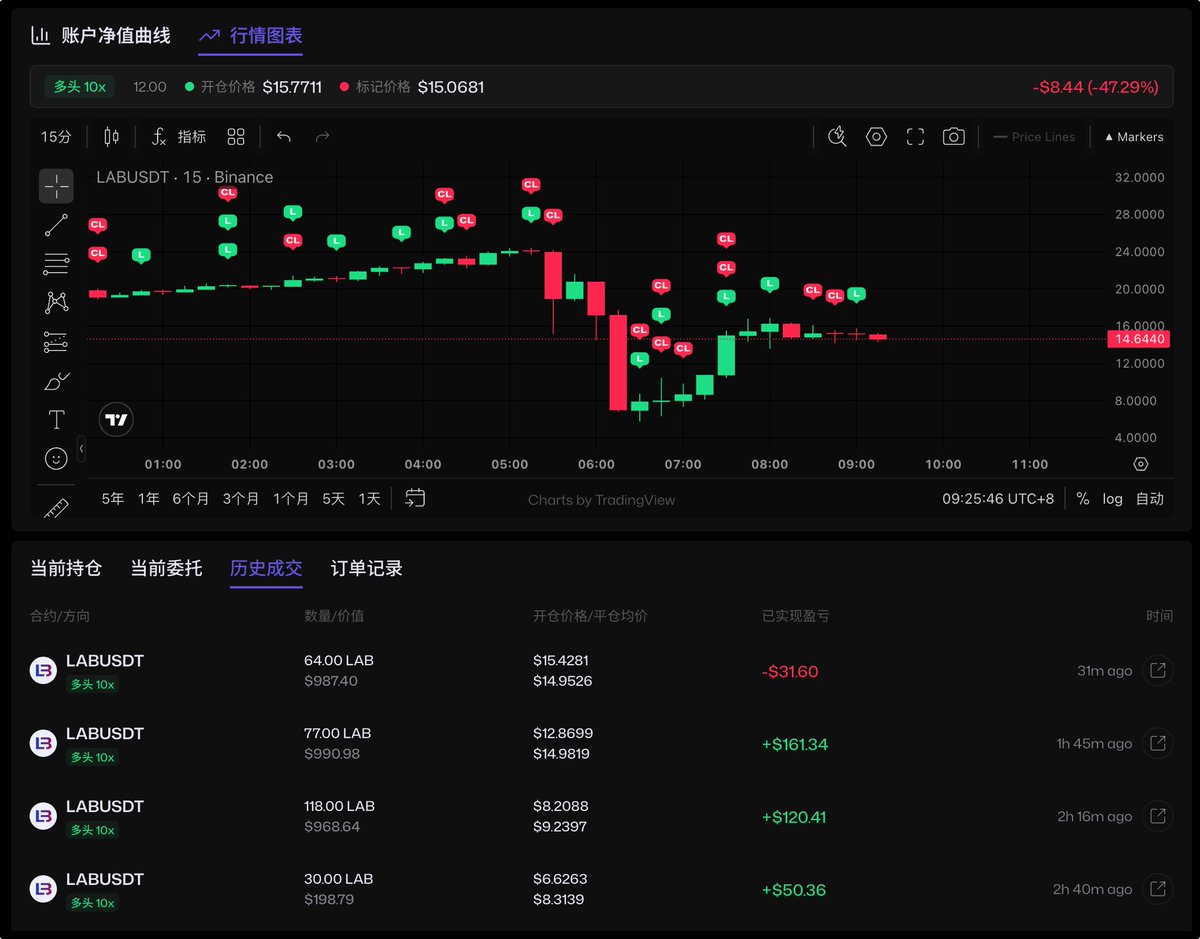Viewport: 1200px width, 939px height.
Task: Click the -$8.44 (-47.29%) PnL
Action: coord(1096,87)
